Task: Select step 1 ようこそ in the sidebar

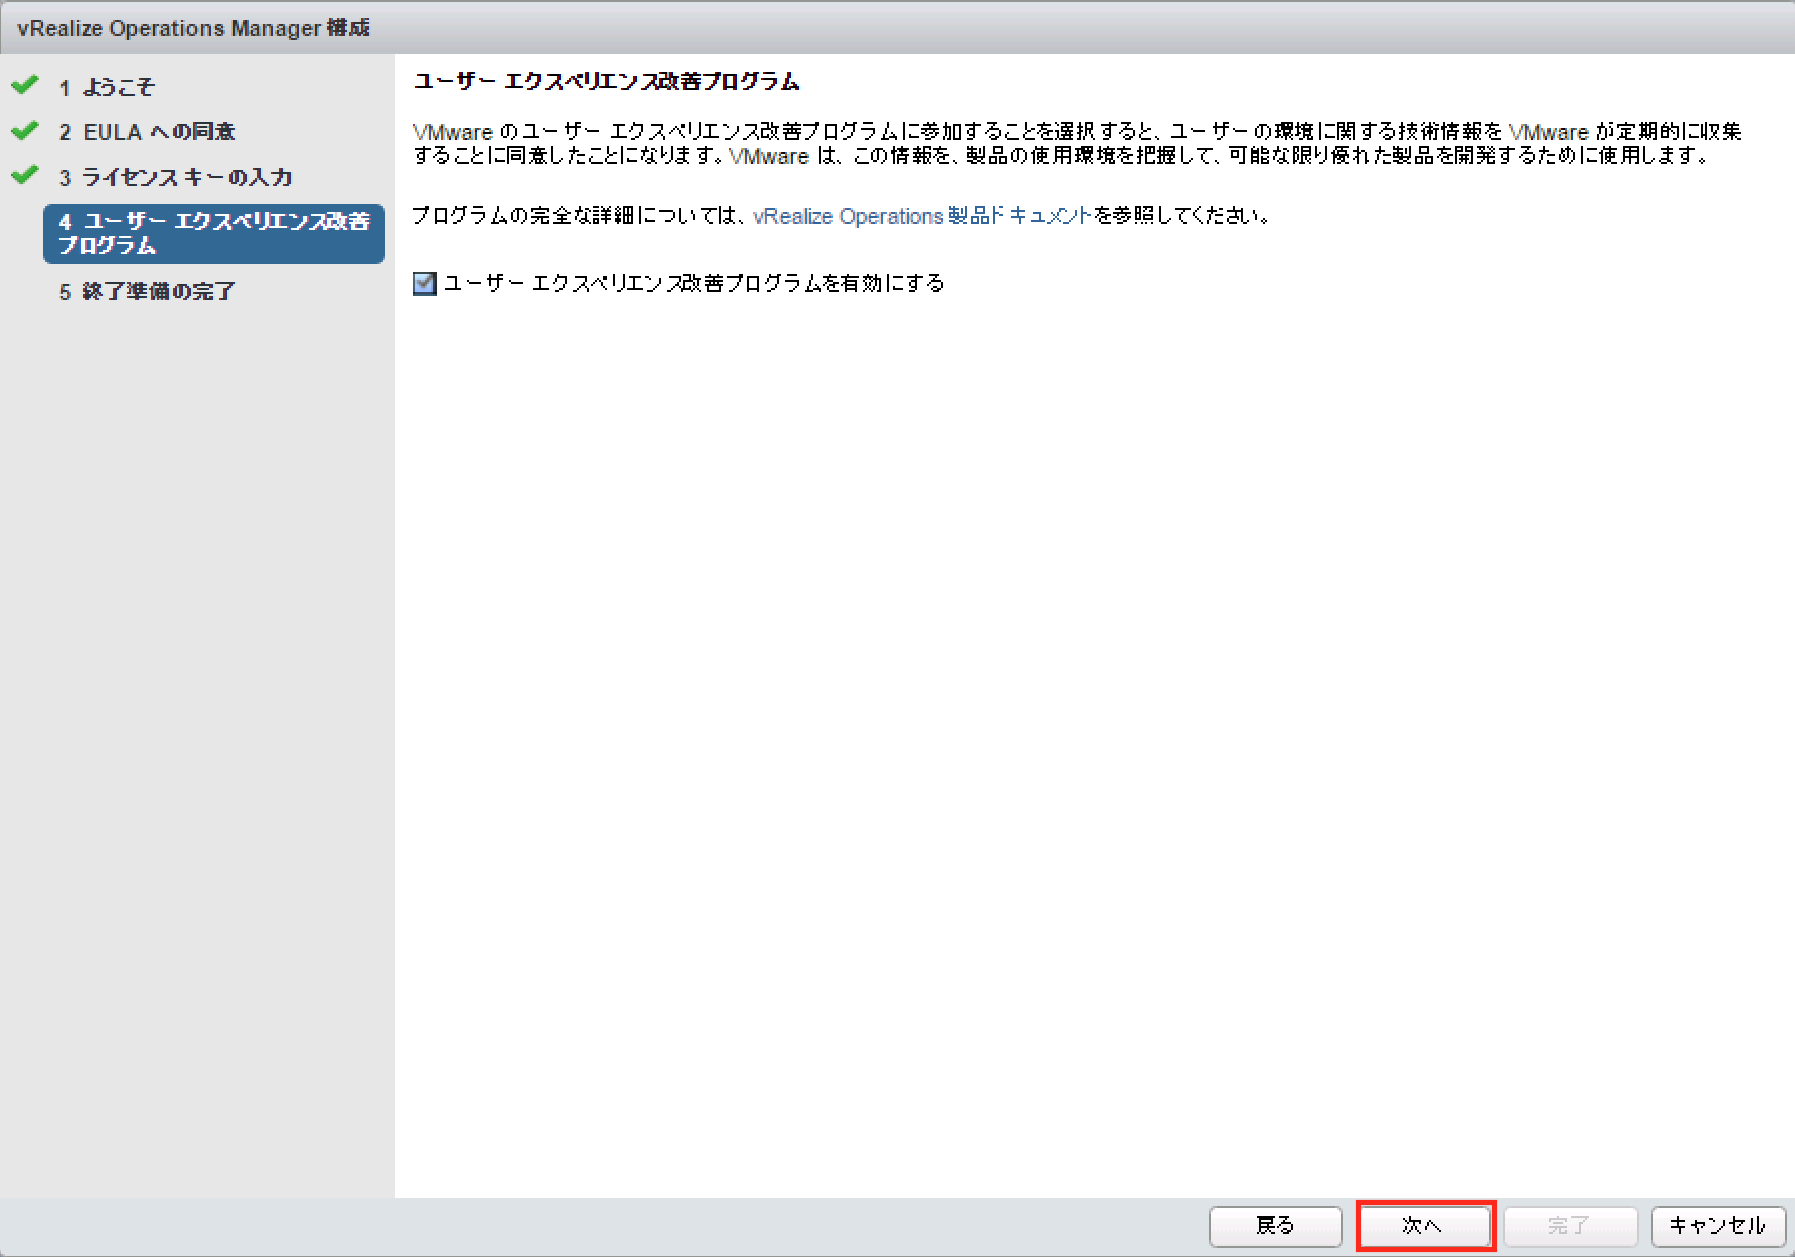Action: [x=108, y=87]
